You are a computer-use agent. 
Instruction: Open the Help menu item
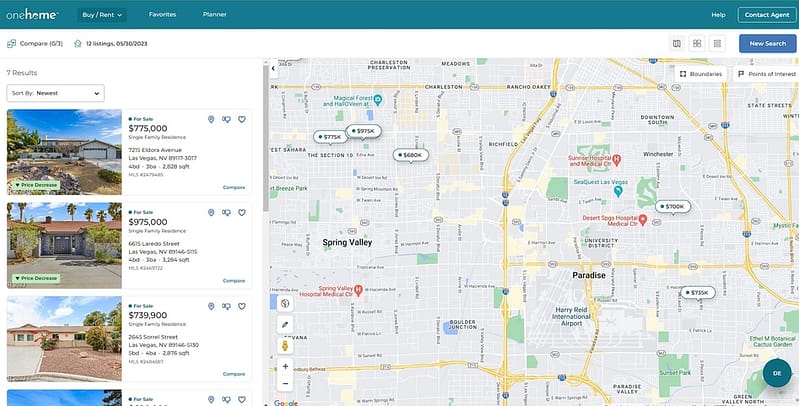coord(718,15)
